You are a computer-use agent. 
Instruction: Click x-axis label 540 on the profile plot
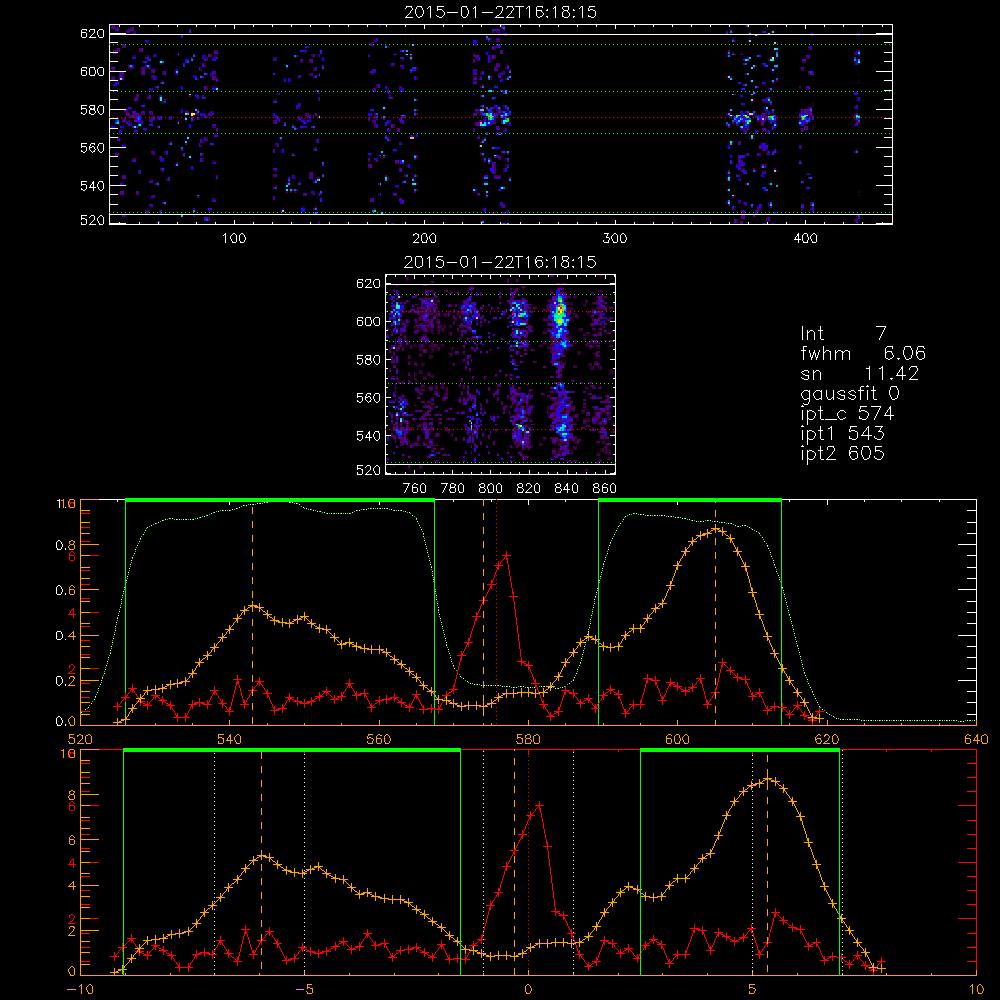pyautogui.click(x=230, y=739)
